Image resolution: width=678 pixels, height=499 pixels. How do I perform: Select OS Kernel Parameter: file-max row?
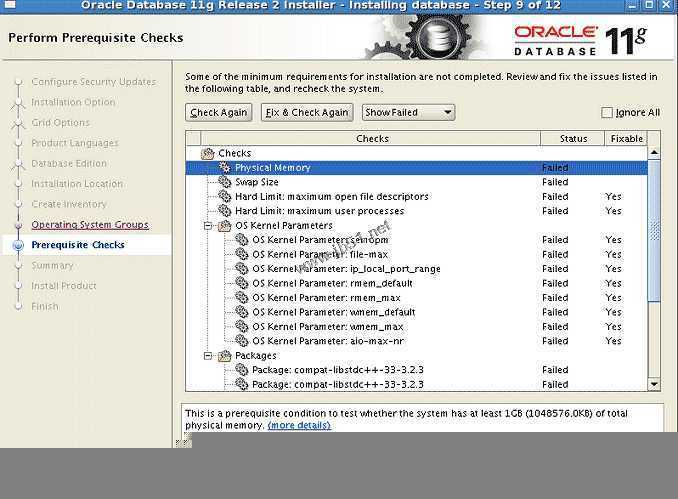tap(416, 254)
